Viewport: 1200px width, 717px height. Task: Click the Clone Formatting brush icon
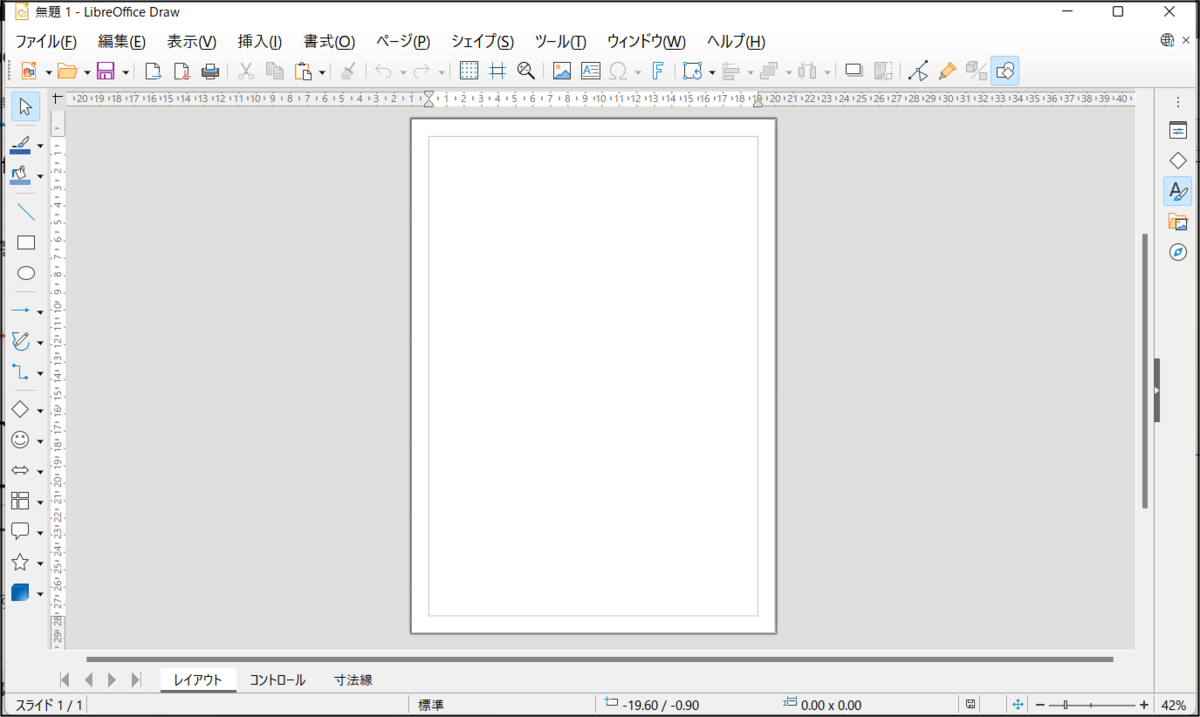tap(348, 71)
